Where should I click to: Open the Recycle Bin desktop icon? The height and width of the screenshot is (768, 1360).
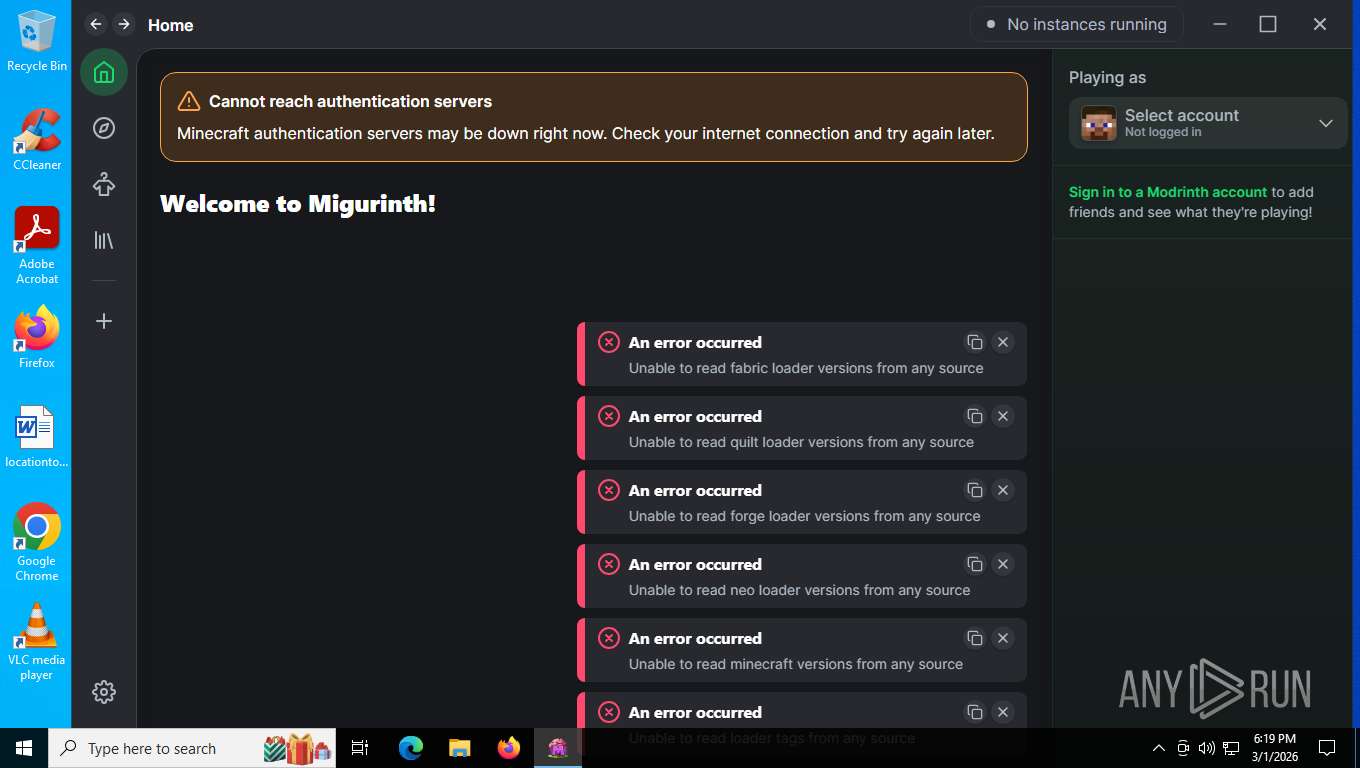coord(37,41)
